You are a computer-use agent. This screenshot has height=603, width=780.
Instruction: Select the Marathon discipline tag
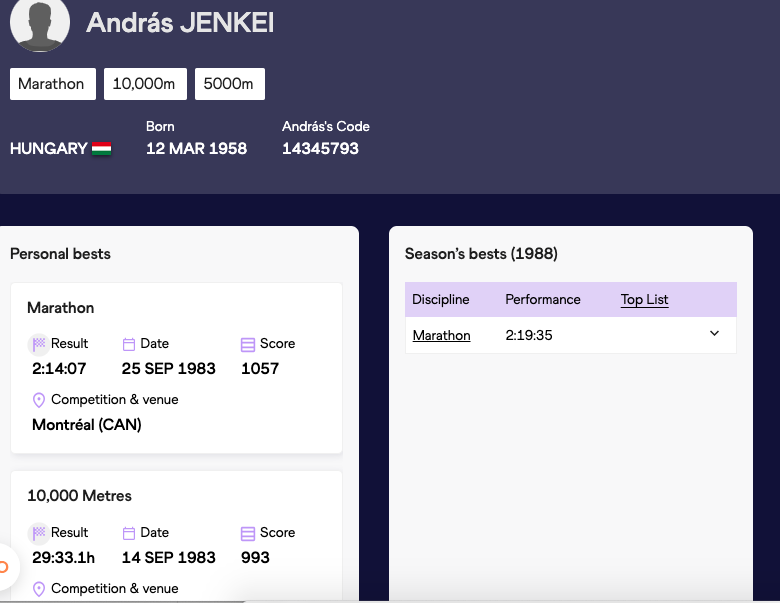pos(51,84)
